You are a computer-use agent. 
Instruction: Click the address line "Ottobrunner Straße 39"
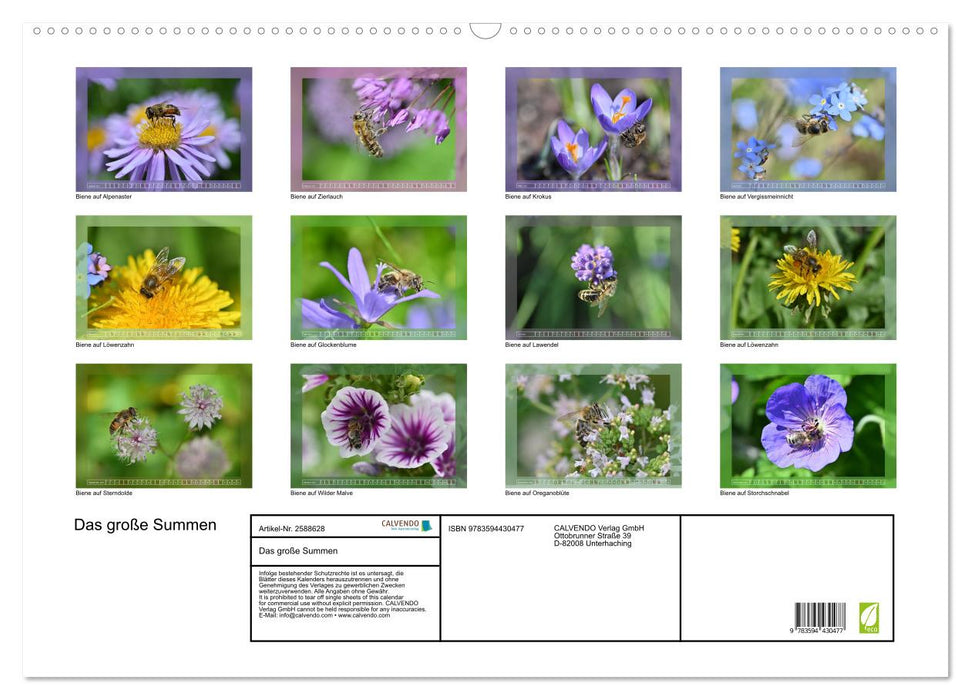click(593, 536)
